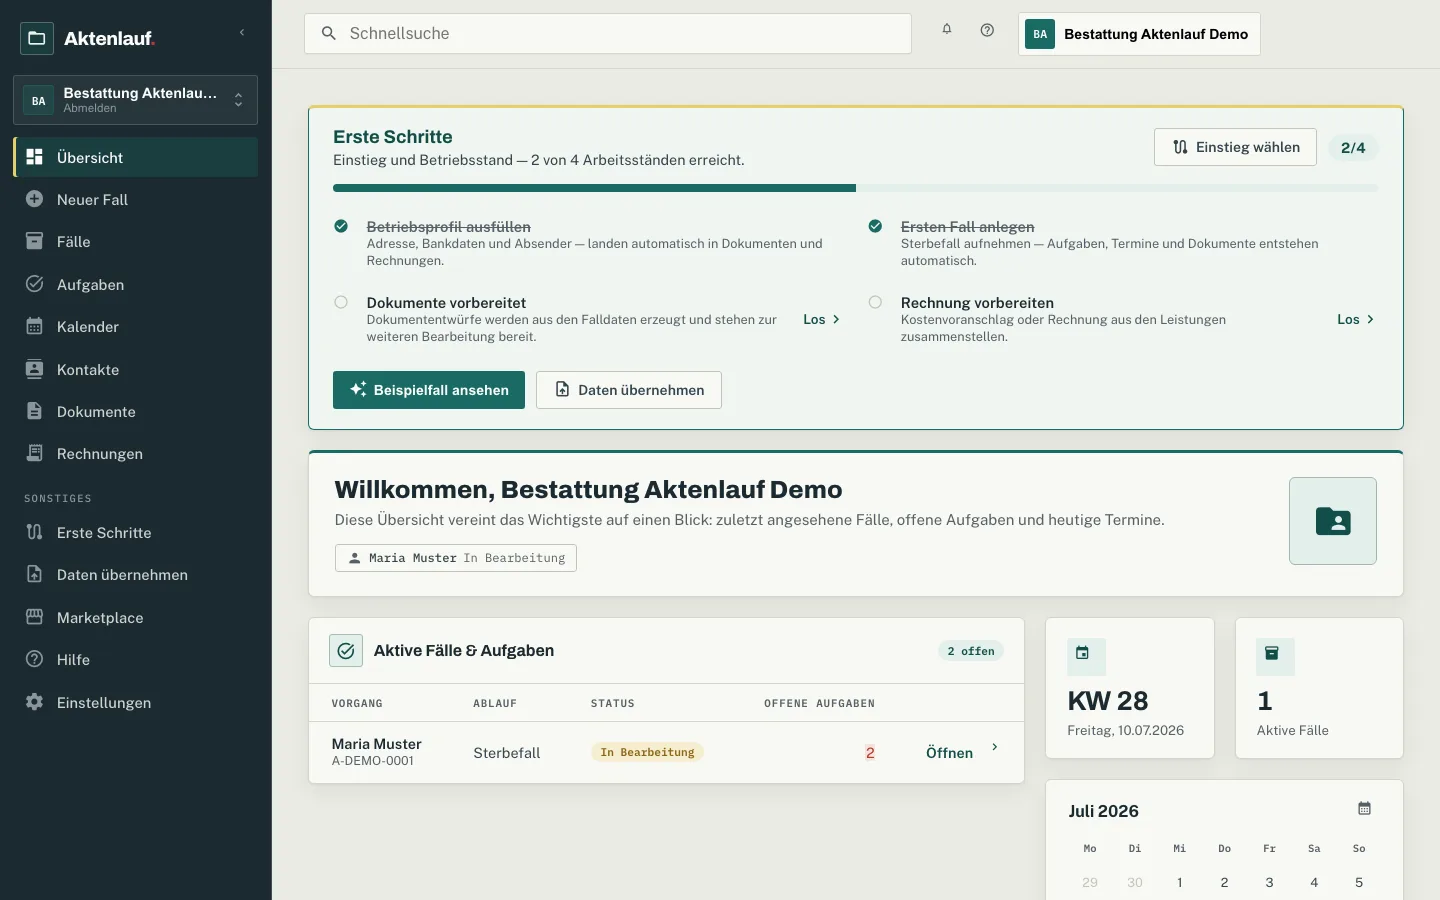Screen dimensions: 1440x900
Task: Click the help question mark icon
Action: [x=987, y=30]
